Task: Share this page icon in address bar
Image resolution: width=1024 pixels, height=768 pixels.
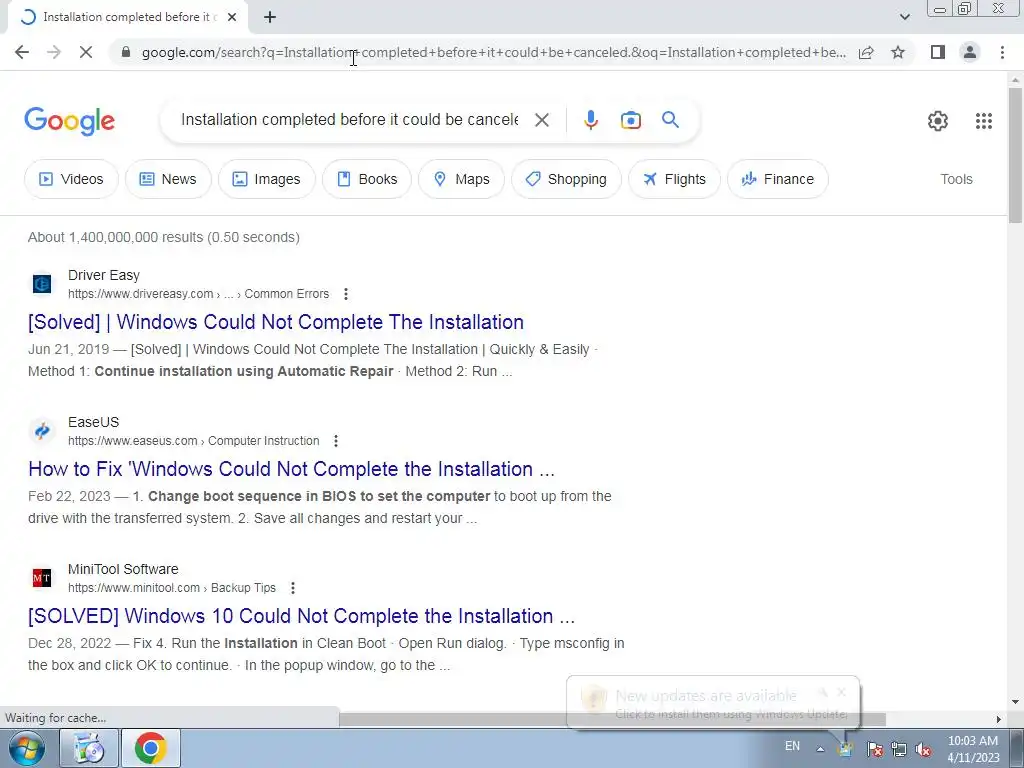Action: coord(866,52)
